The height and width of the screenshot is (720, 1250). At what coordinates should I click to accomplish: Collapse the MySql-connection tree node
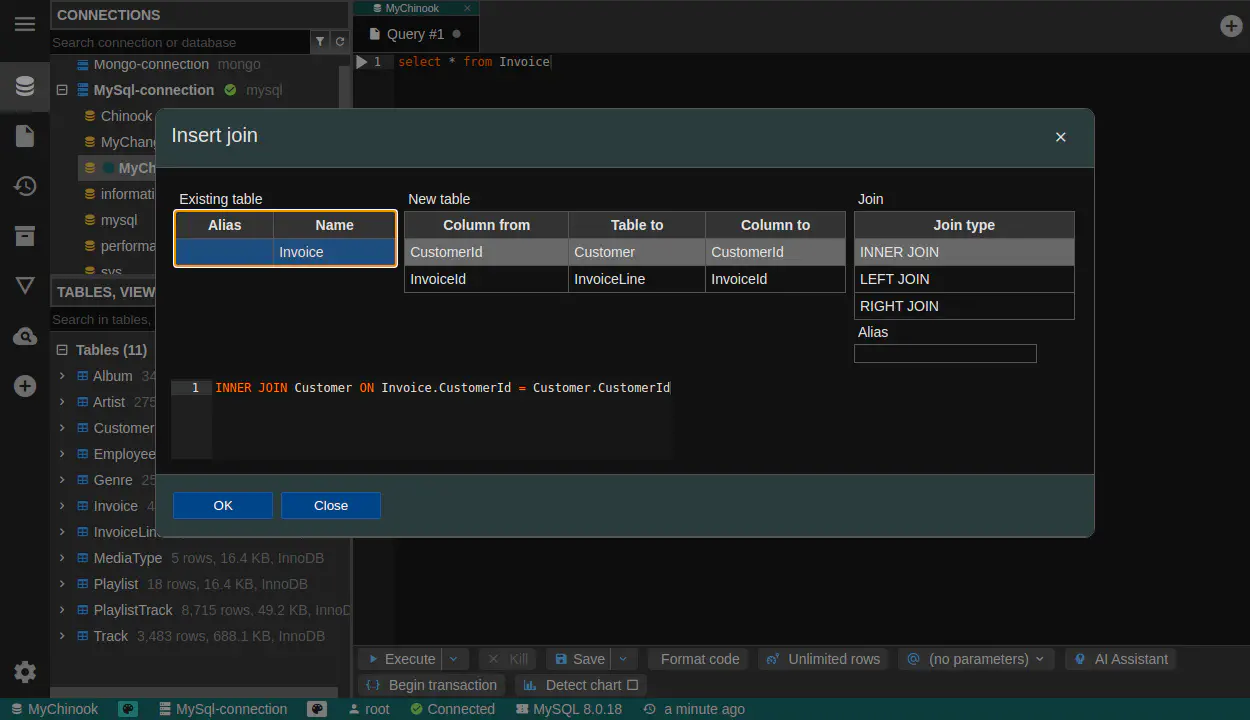(x=62, y=90)
